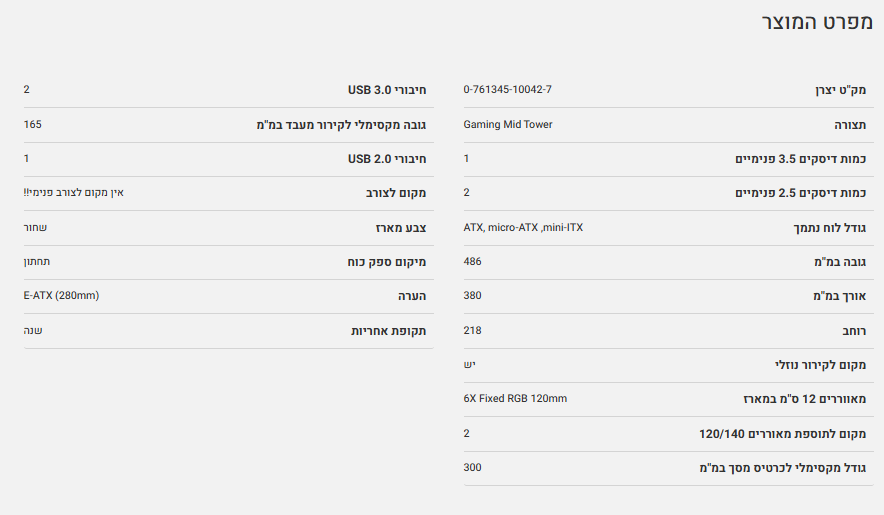Click the width value 218
This screenshot has height=515, width=884.
click(473, 330)
